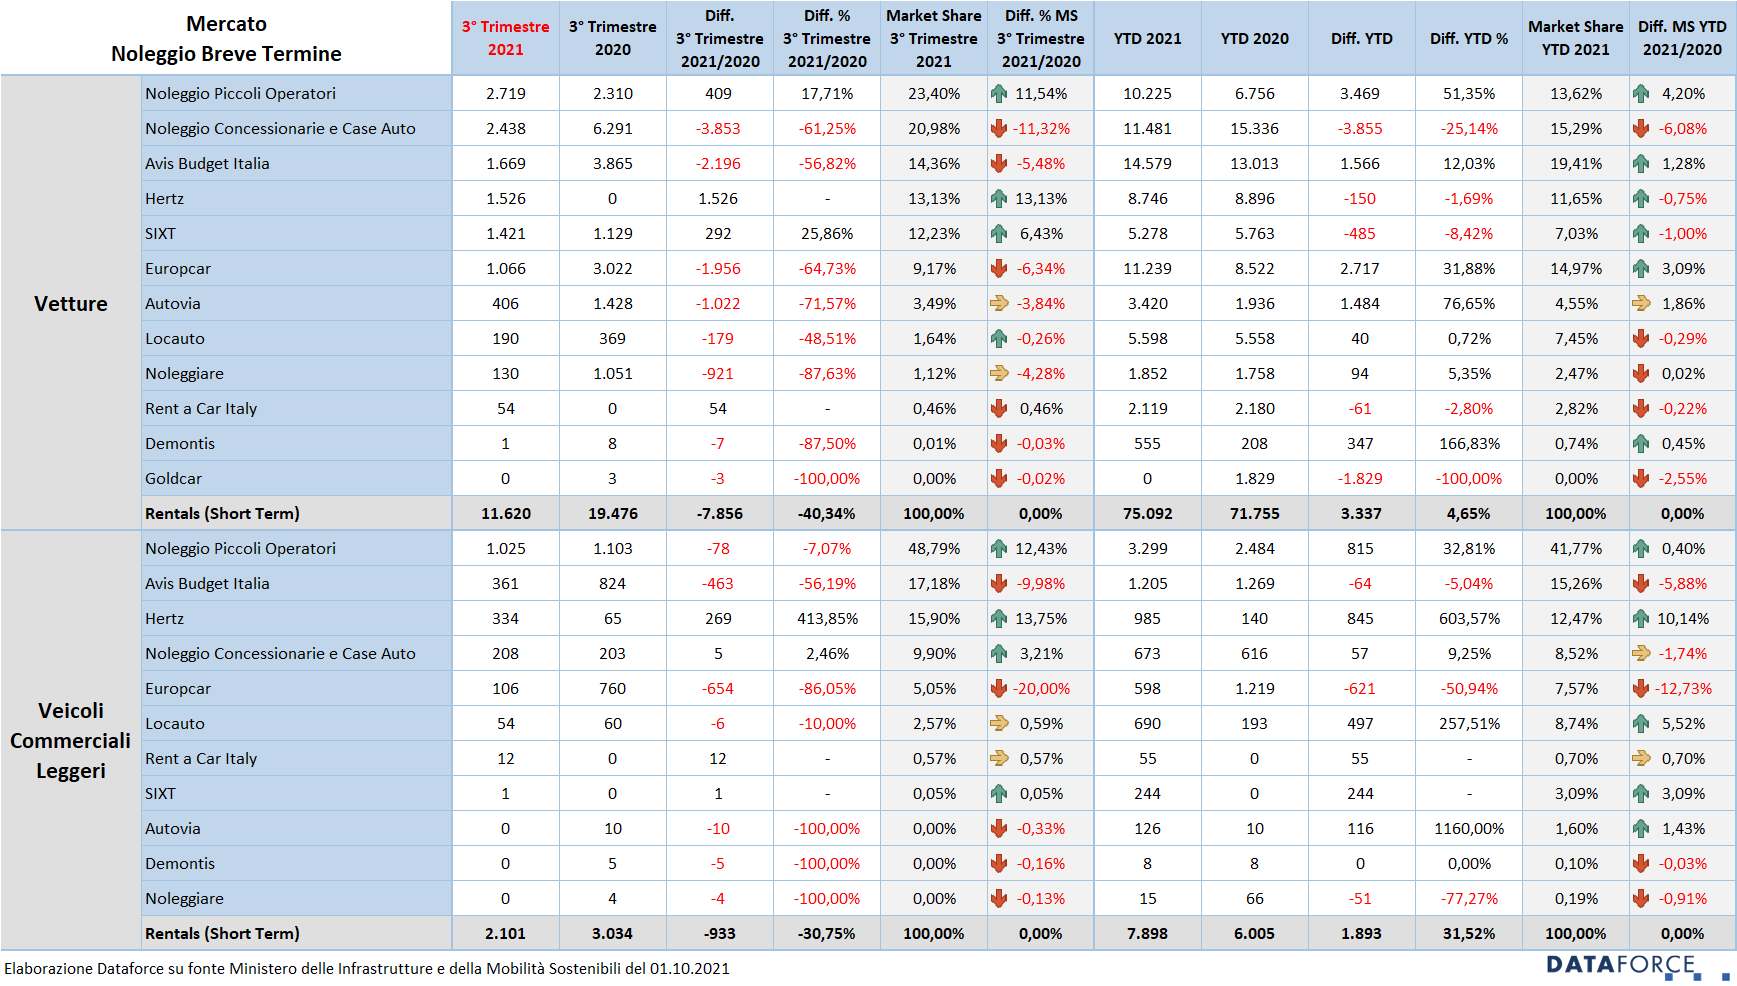Click the cell showing '75.092'
This screenshot has width=1737, height=986.
tap(1147, 514)
